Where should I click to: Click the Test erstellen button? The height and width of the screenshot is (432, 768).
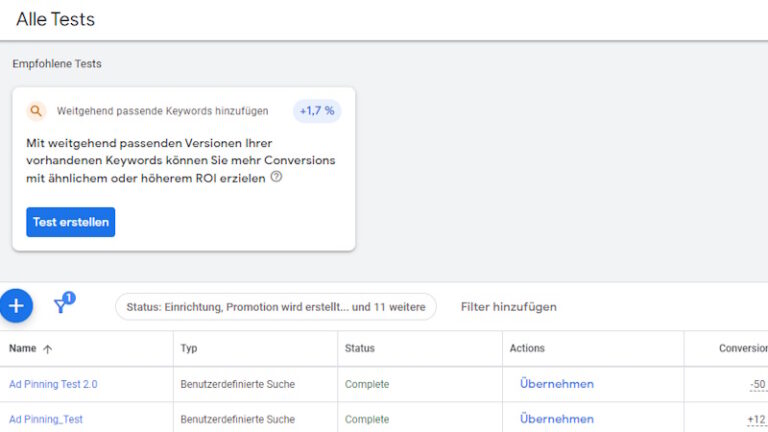71,222
